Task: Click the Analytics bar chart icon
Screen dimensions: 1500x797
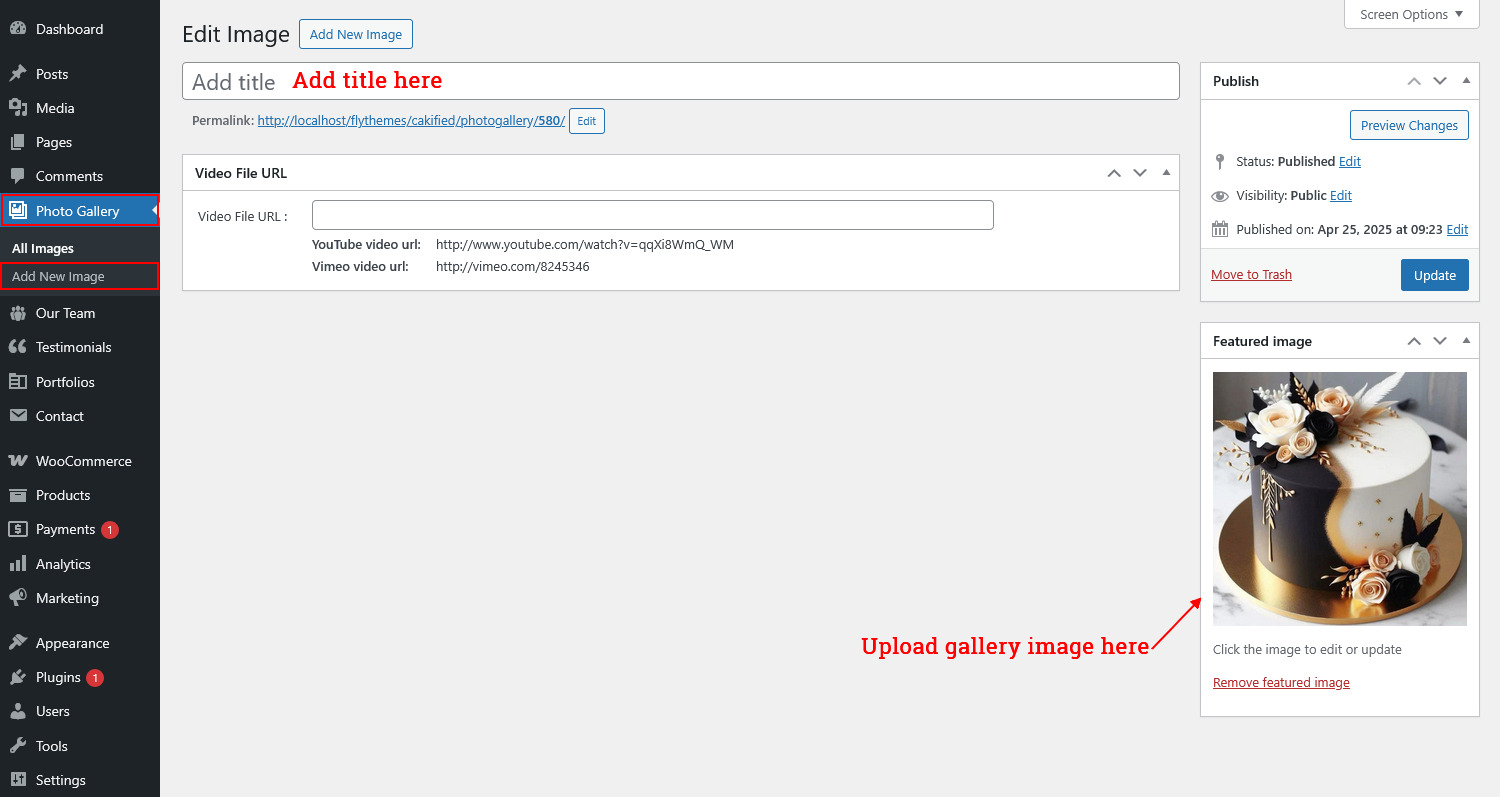Action: [17, 564]
